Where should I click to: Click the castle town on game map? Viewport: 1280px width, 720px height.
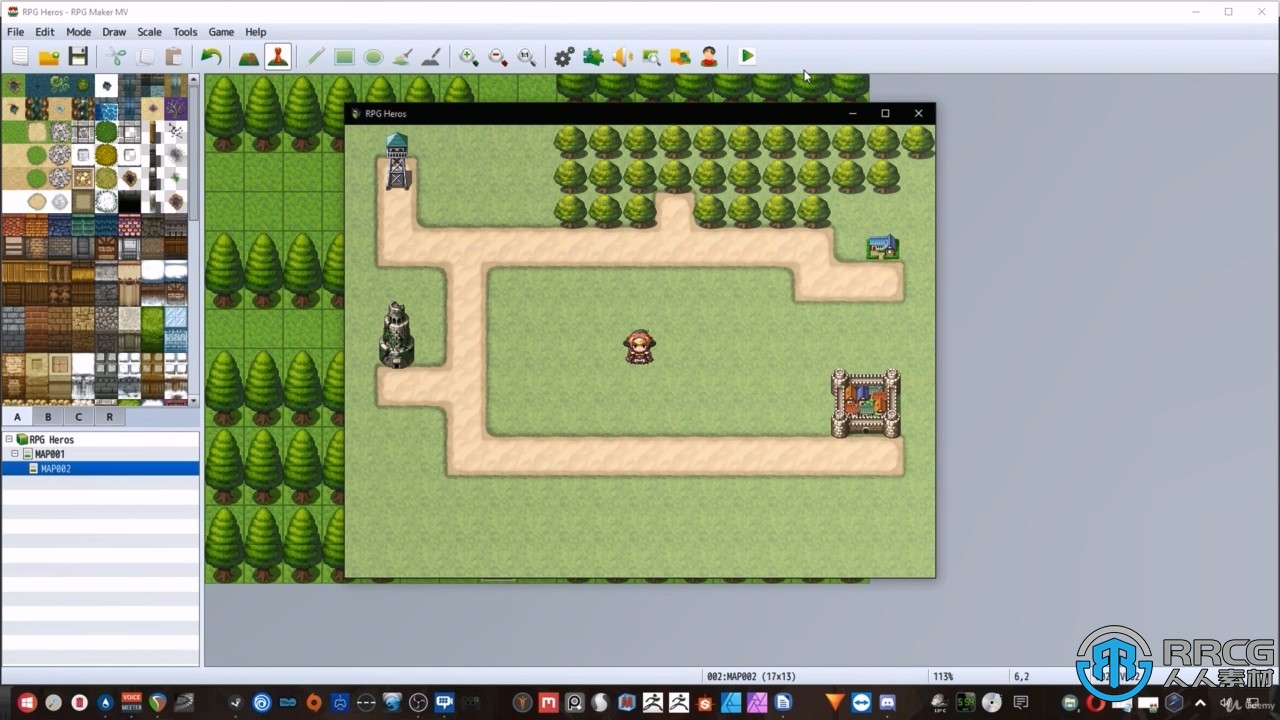pyautogui.click(x=866, y=403)
